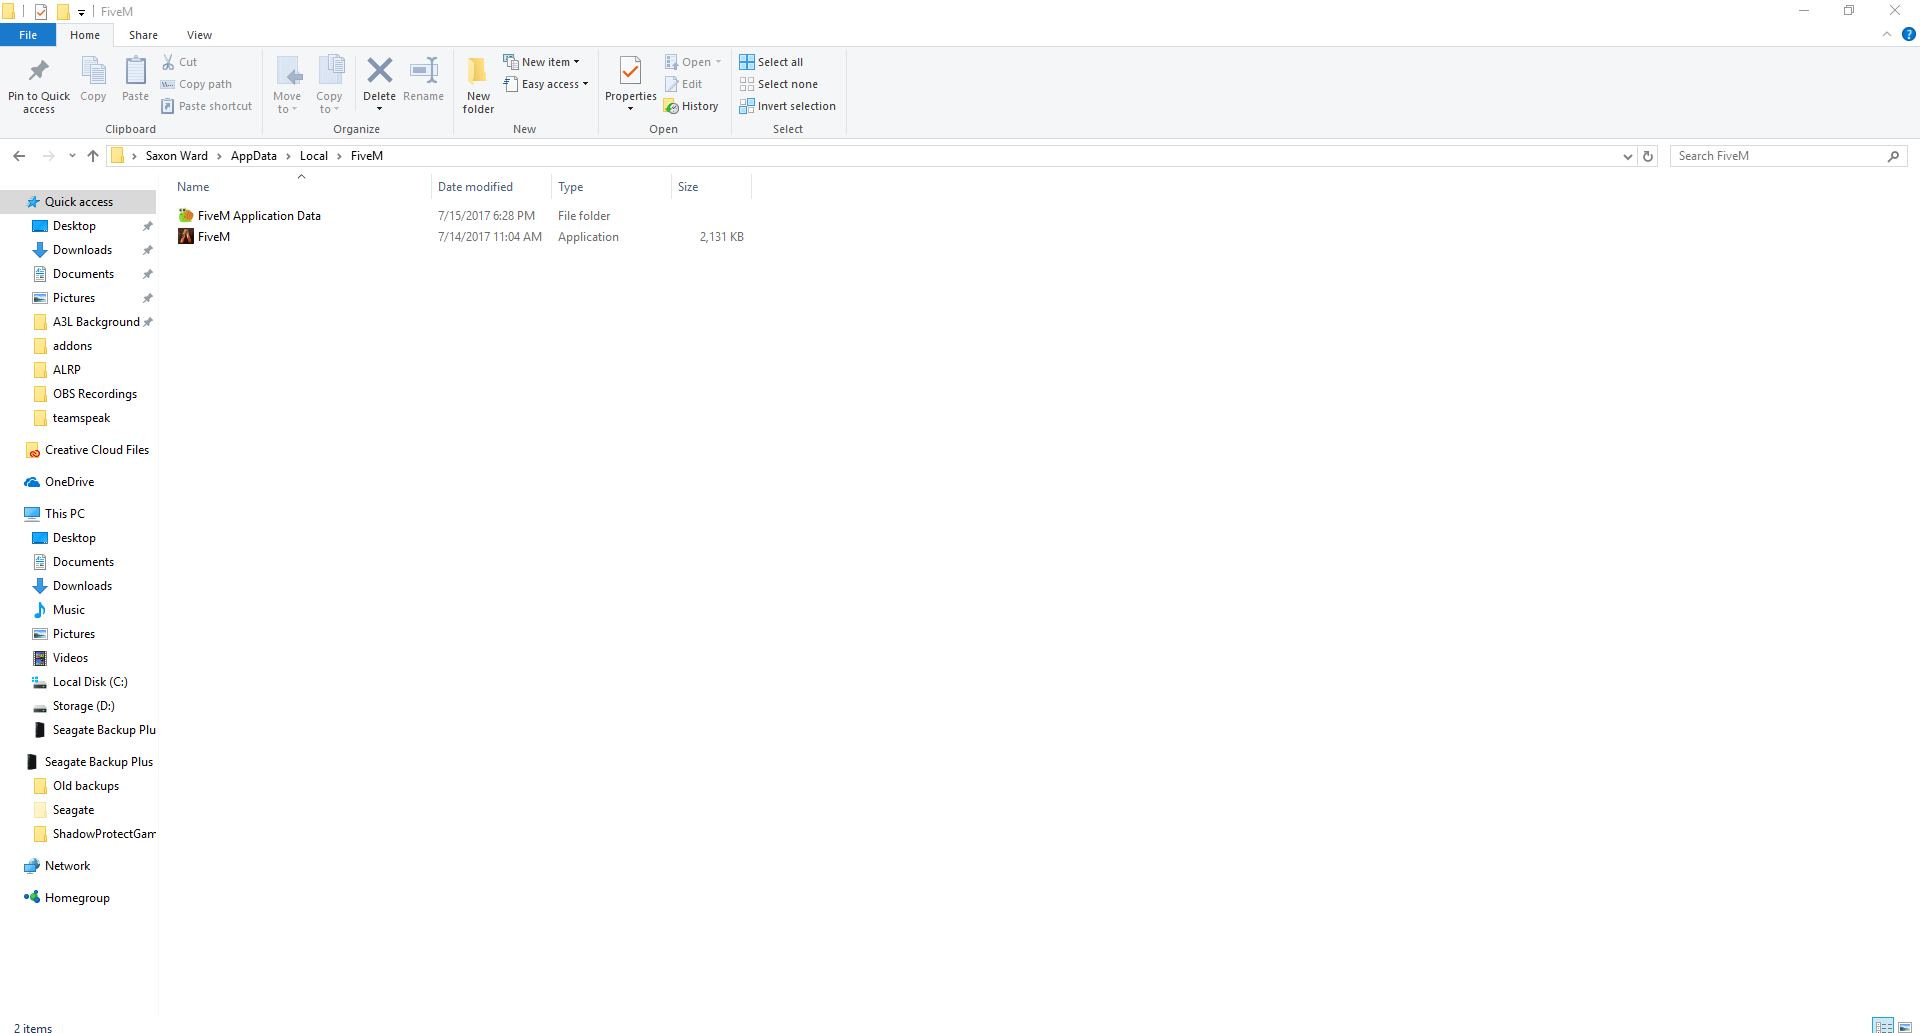Select Quick access in the navigation pane
Screen dimensions: 1920x1033
78,202
